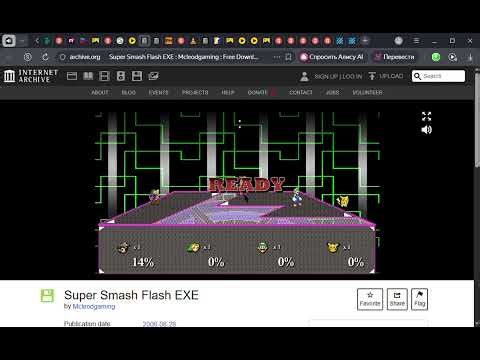Viewport: 480px width, 360px height.
Task: Focus the Internet Archive Search field
Action: 438,76
